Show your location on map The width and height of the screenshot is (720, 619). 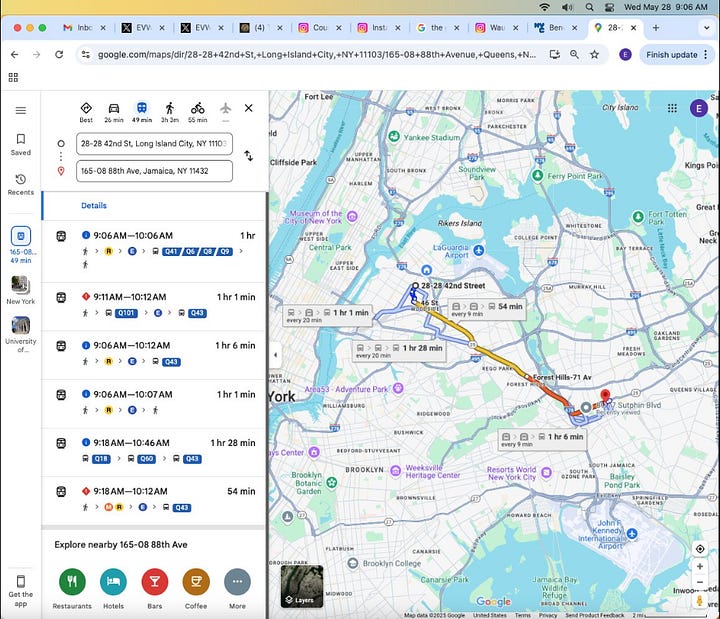coord(700,549)
